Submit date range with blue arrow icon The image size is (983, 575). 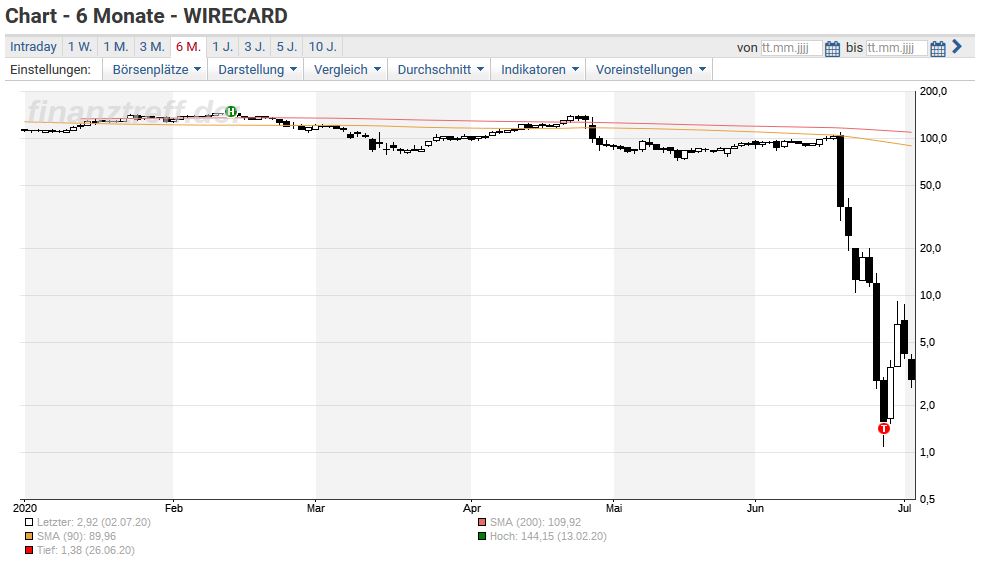(x=957, y=46)
